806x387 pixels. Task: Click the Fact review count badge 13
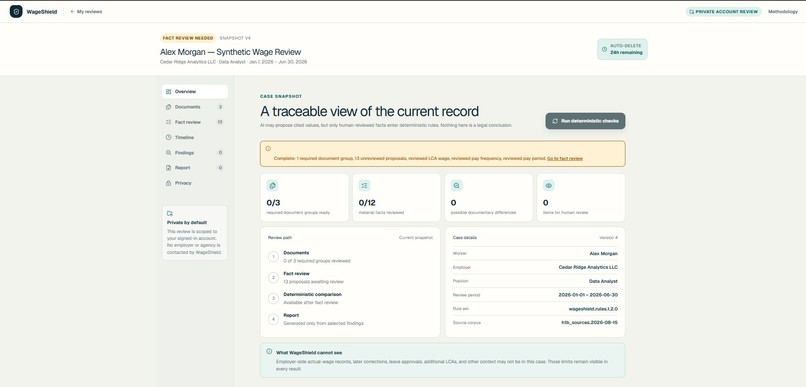219,122
